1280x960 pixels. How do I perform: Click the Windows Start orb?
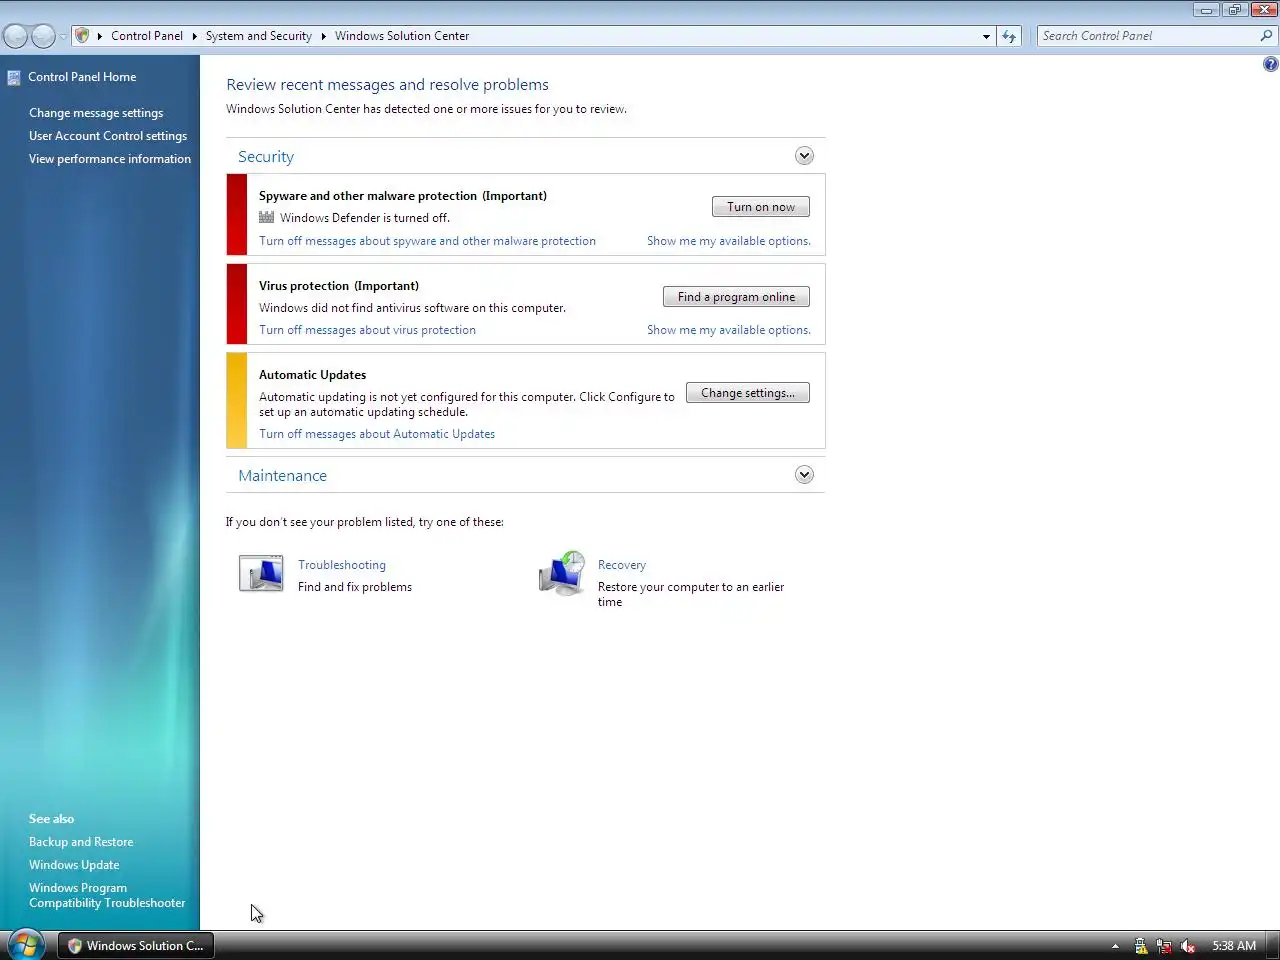[26, 945]
